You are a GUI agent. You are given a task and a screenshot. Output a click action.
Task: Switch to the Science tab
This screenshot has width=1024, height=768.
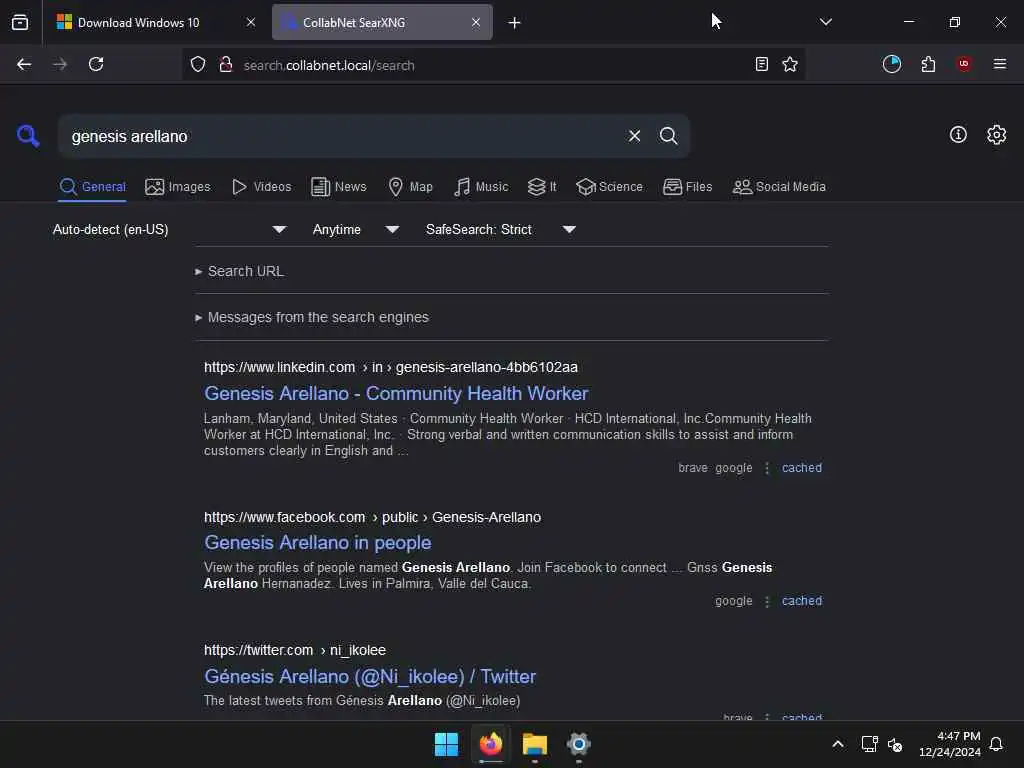[x=609, y=187]
